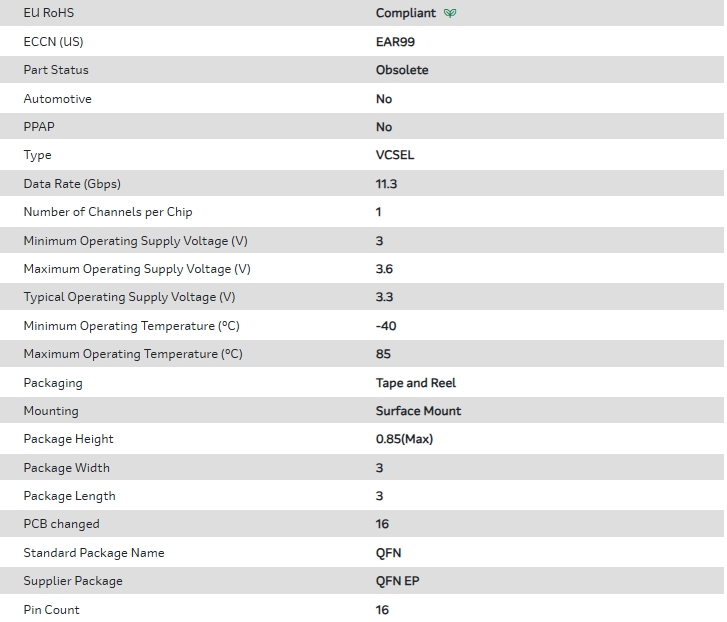The height and width of the screenshot is (622, 727).
Task: Click the Number of Channels per Chip label
Action: click(x=108, y=212)
